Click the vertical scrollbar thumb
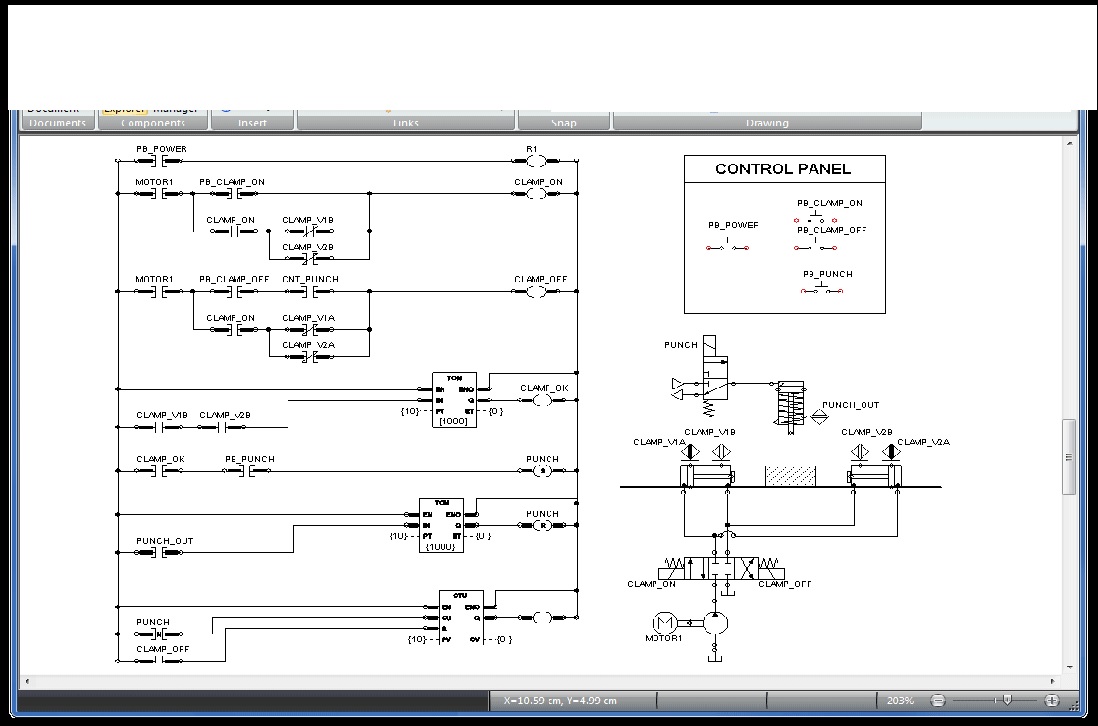This screenshot has width=1098, height=726. [1069, 457]
